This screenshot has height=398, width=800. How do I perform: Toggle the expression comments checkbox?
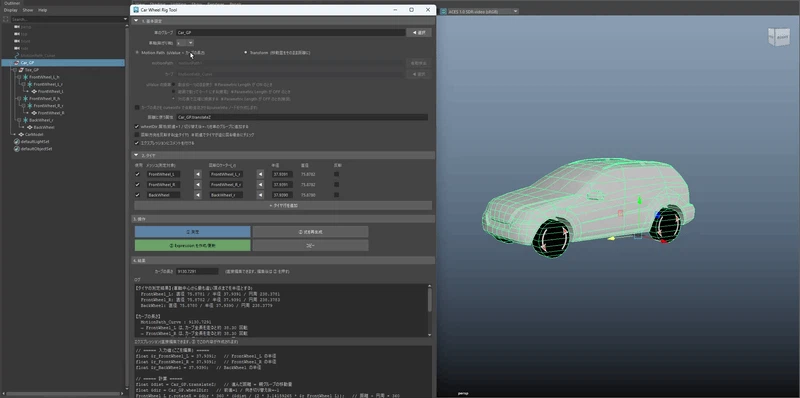pyautogui.click(x=137, y=143)
